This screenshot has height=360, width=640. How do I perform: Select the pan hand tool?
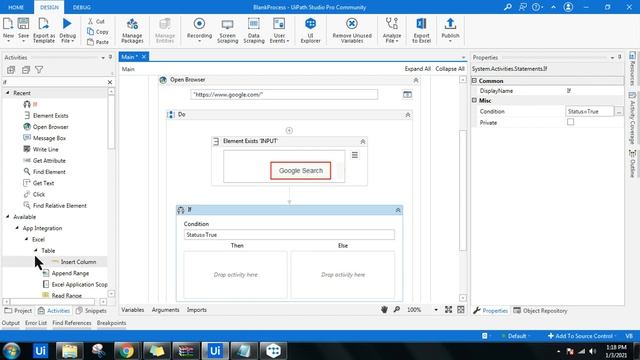[384, 310]
